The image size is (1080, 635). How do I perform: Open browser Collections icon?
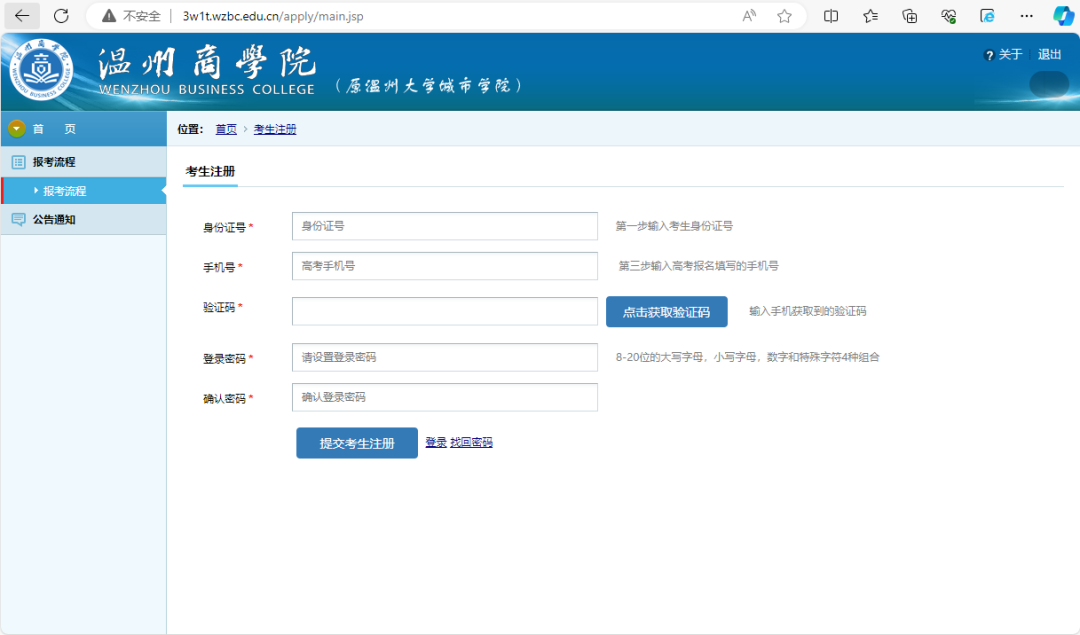click(909, 16)
